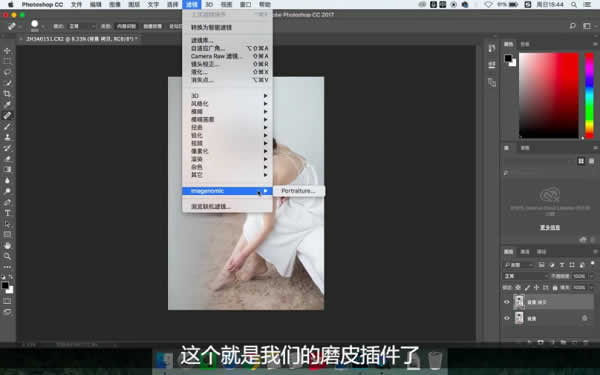Select the Dodge tool
600x375 pixels.
point(7,191)
